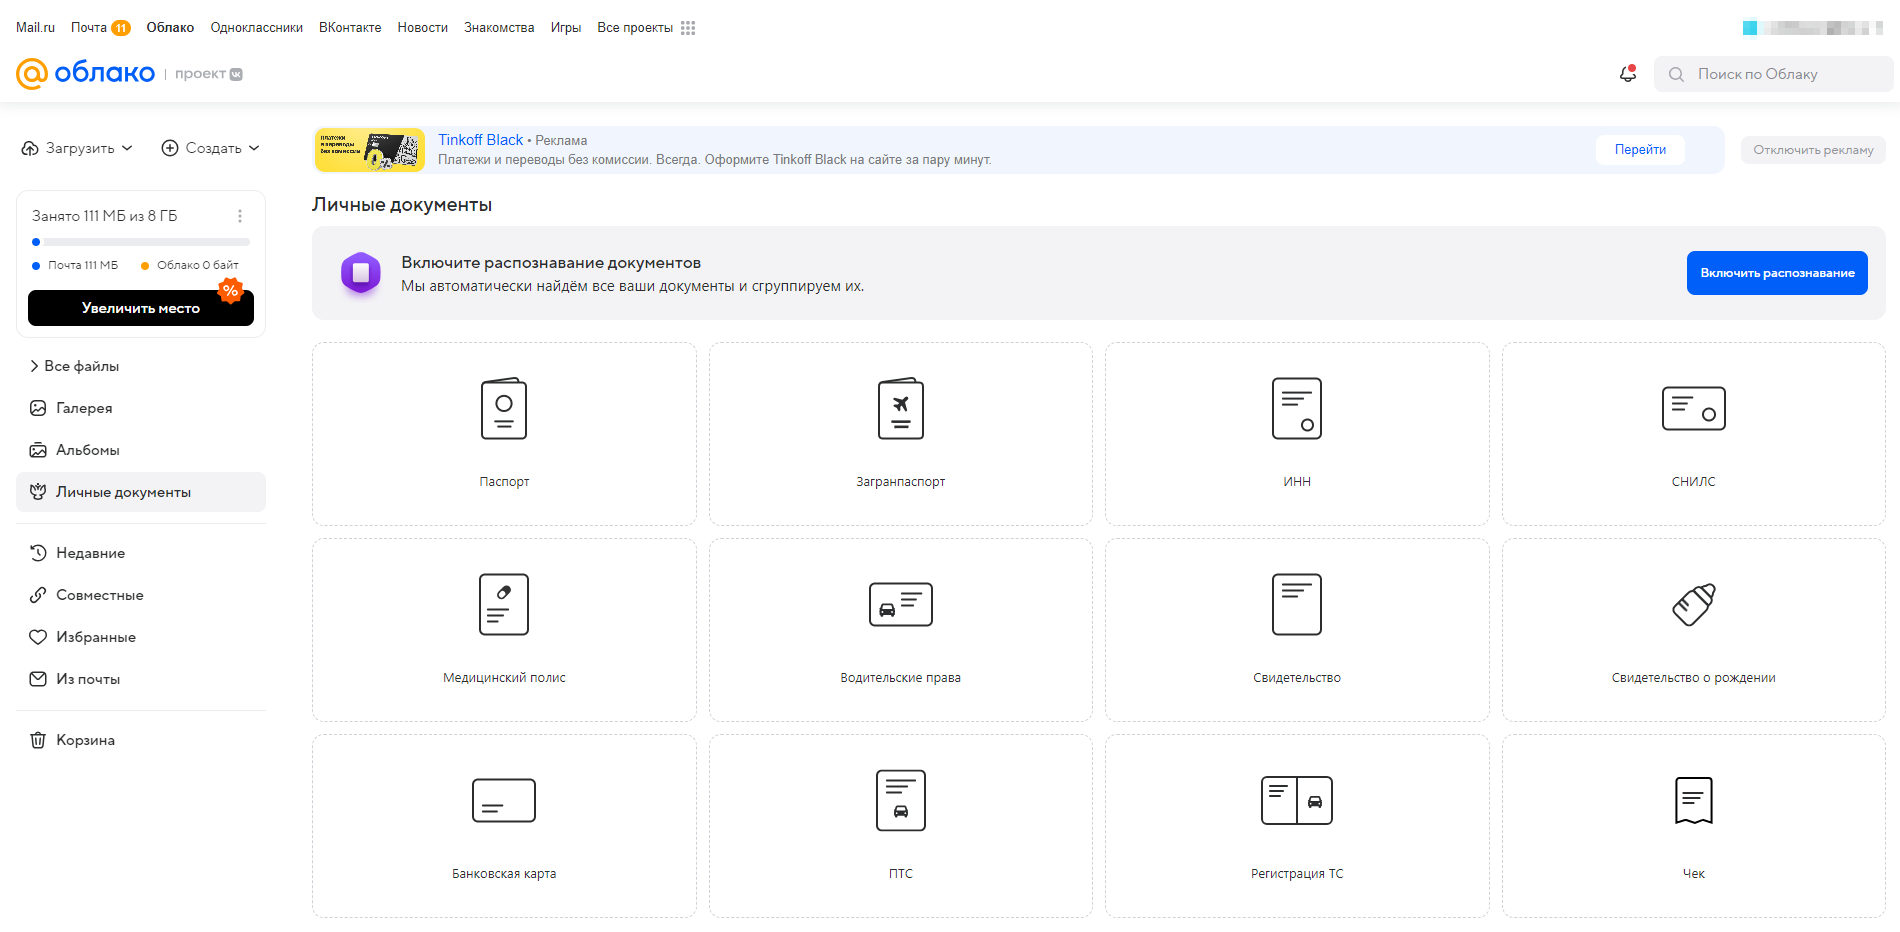Click the Водительские права icon

900,605
